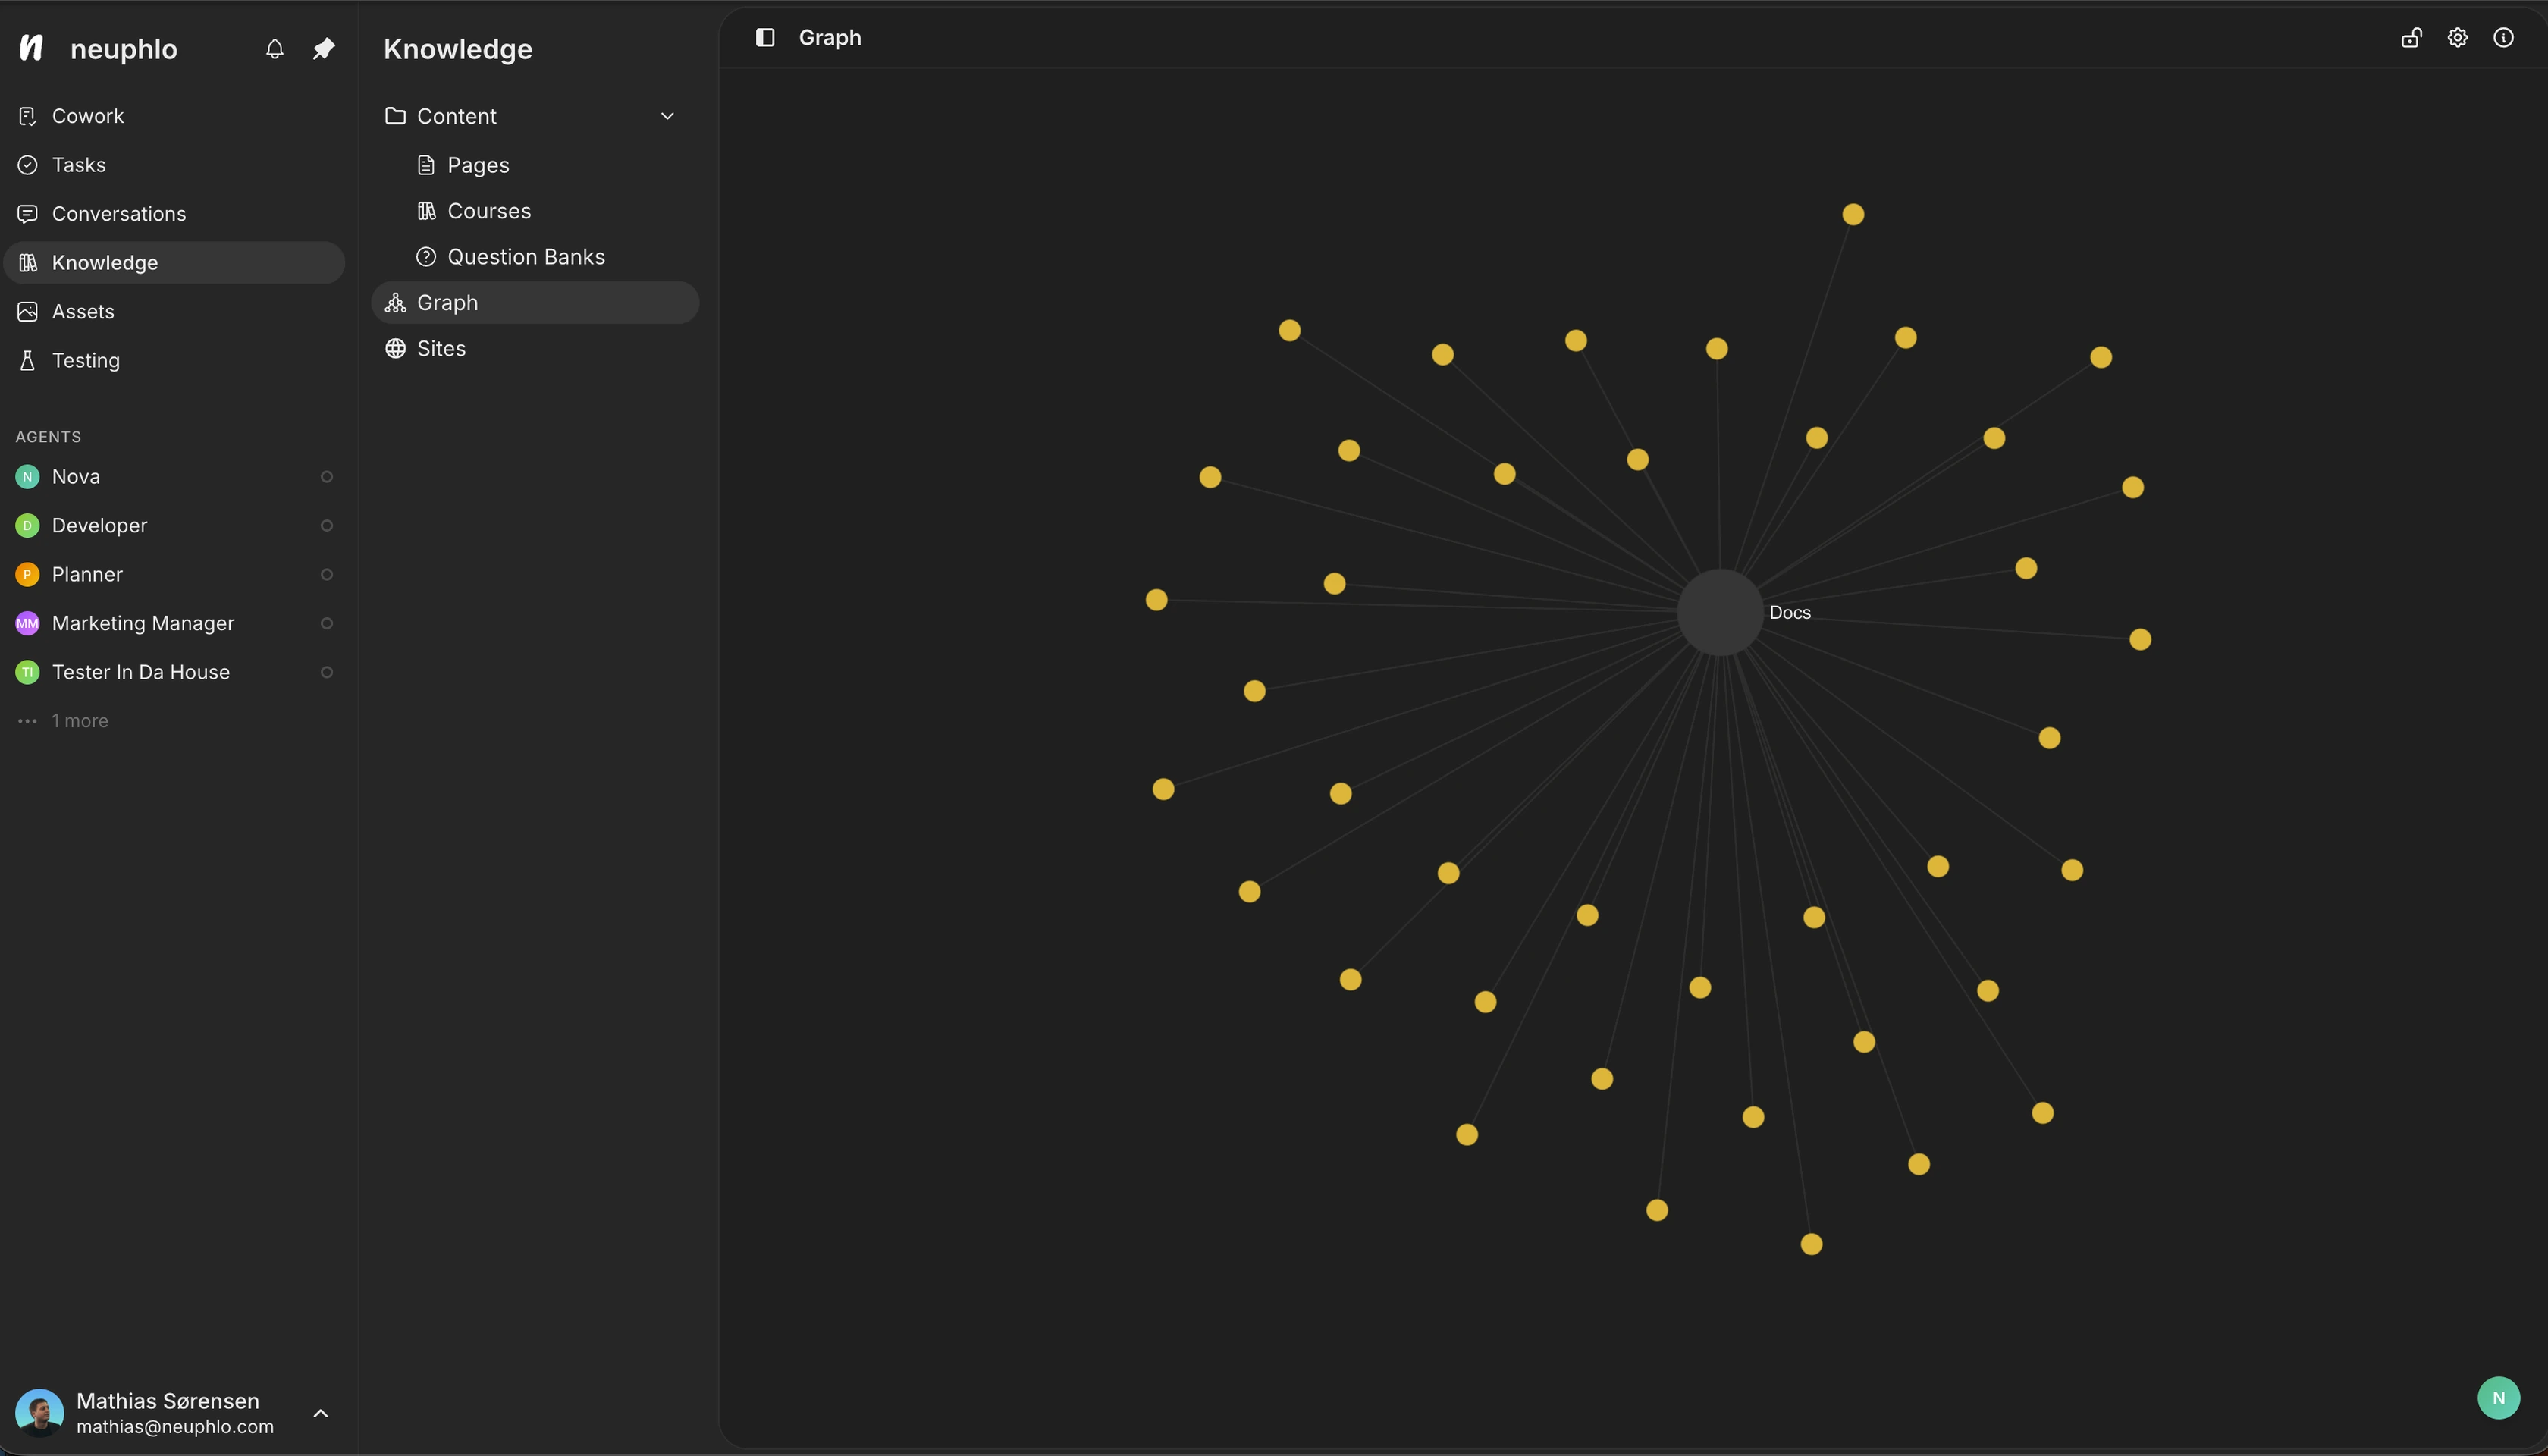This screenshot has height=1456, width=2548.
Task: Select the Nova agent
Action: tap(174, 477)
